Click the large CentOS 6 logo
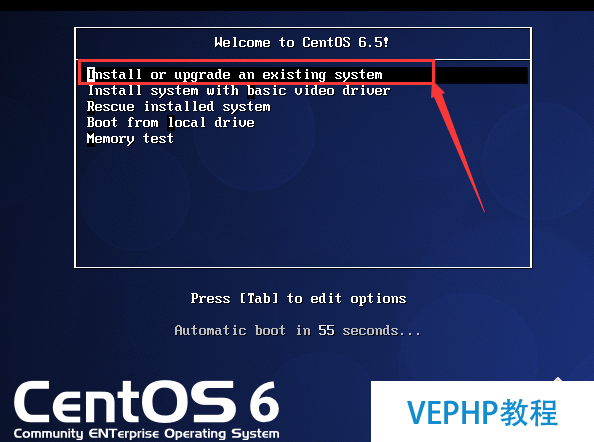 147,402
